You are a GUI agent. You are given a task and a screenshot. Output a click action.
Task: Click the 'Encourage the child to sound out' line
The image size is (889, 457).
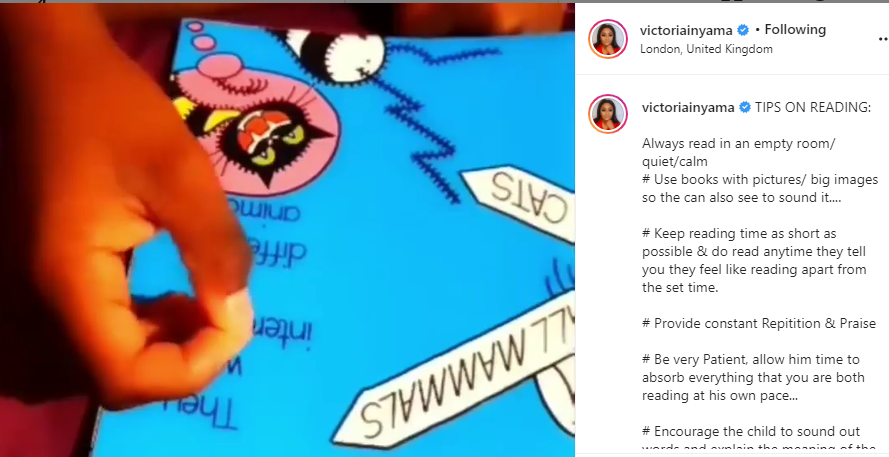coord(751,431)
